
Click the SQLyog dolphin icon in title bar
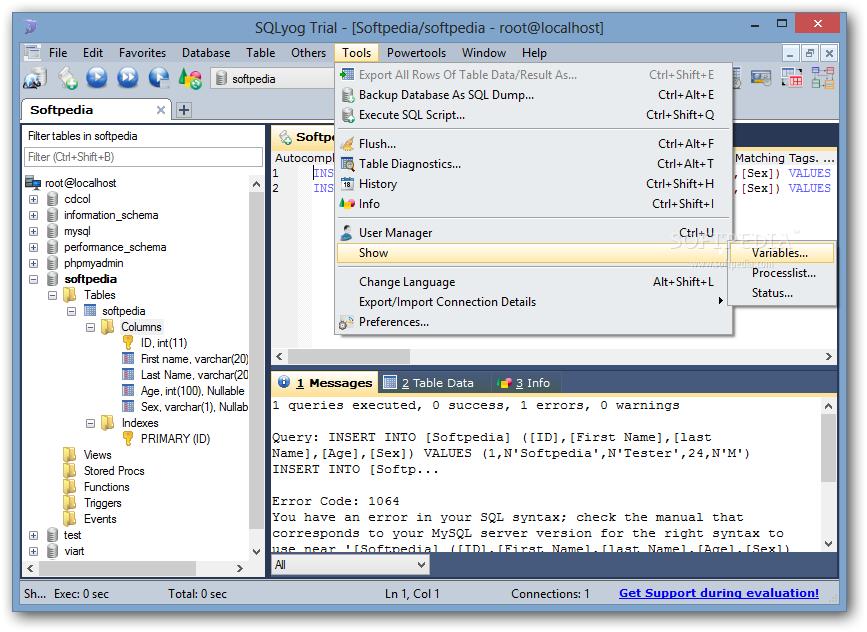pos(30,27)
